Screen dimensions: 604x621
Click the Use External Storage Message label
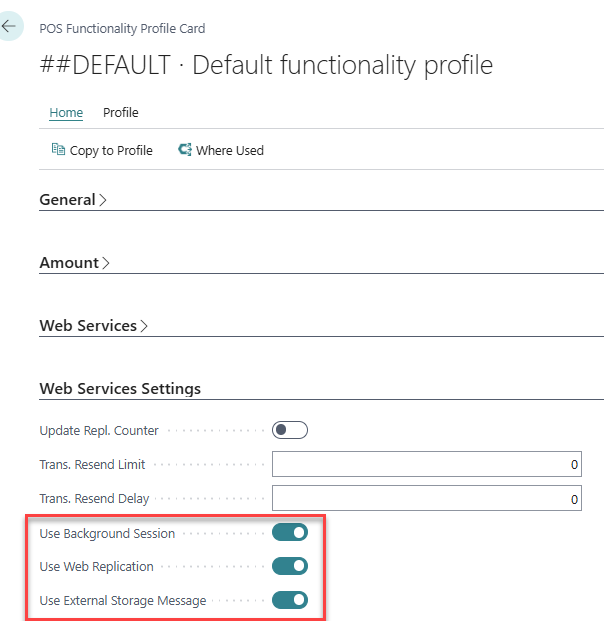[x=123, y=601]
